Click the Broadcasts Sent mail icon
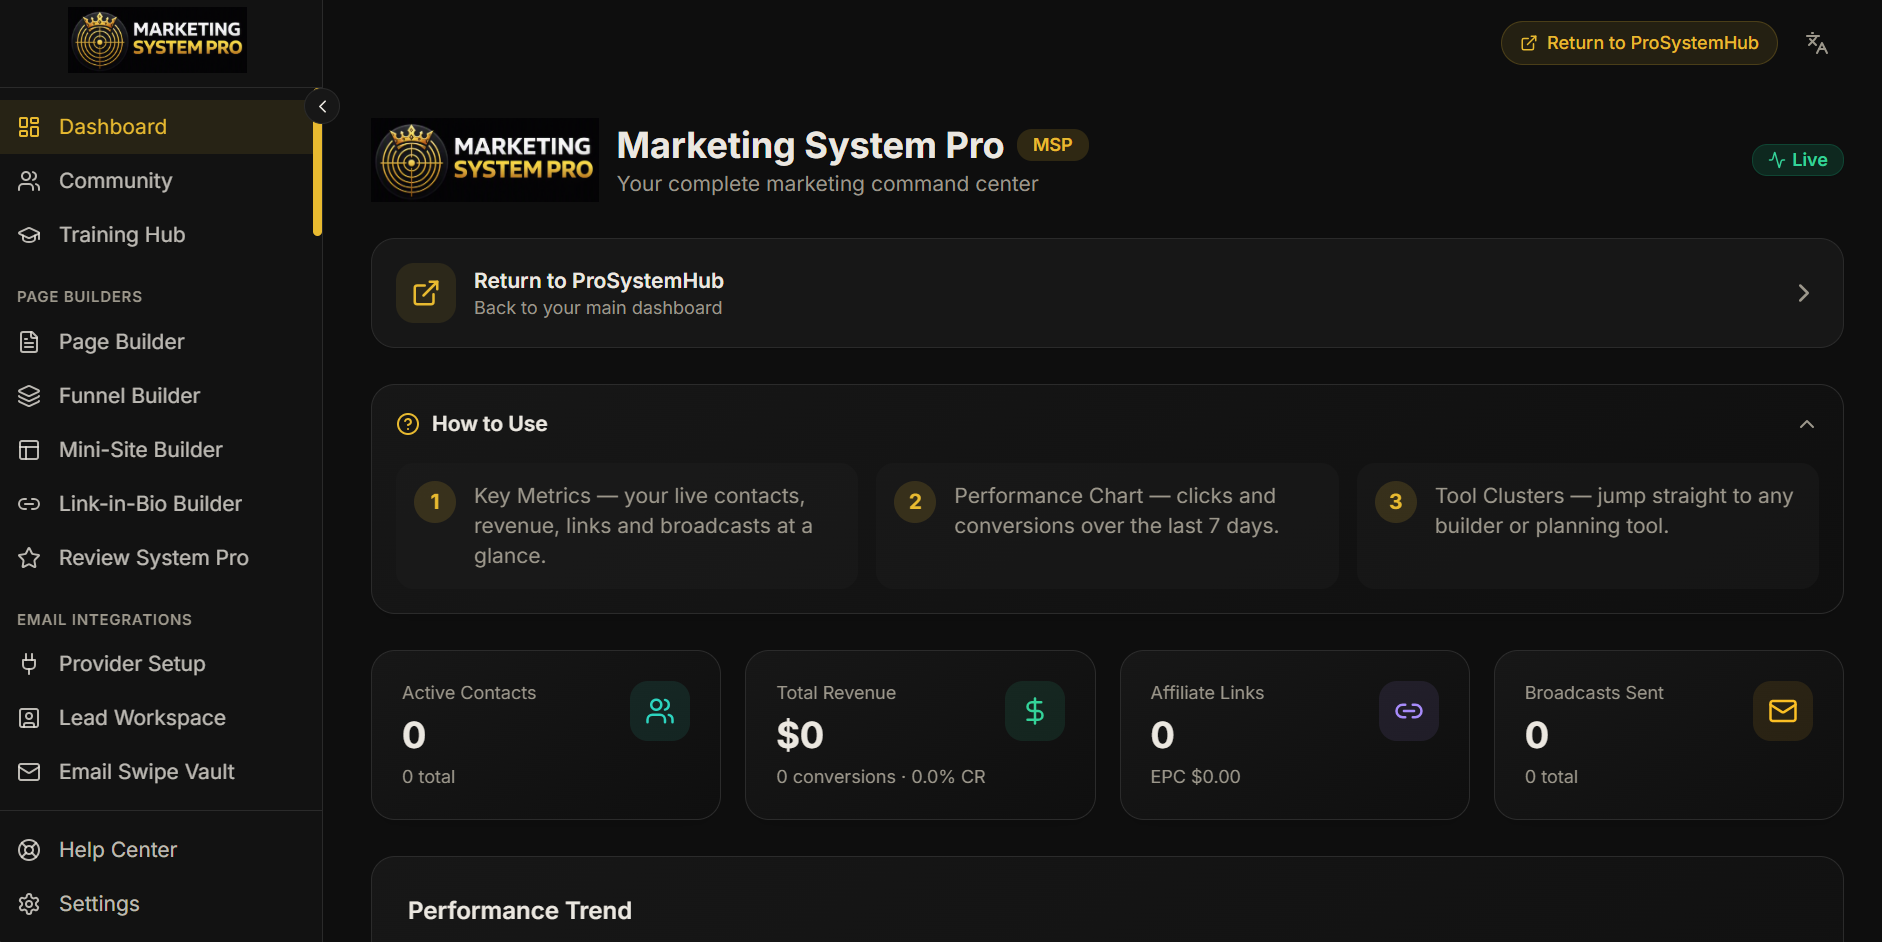This screenshot has width=1882, height=942. click(1783, 711)
